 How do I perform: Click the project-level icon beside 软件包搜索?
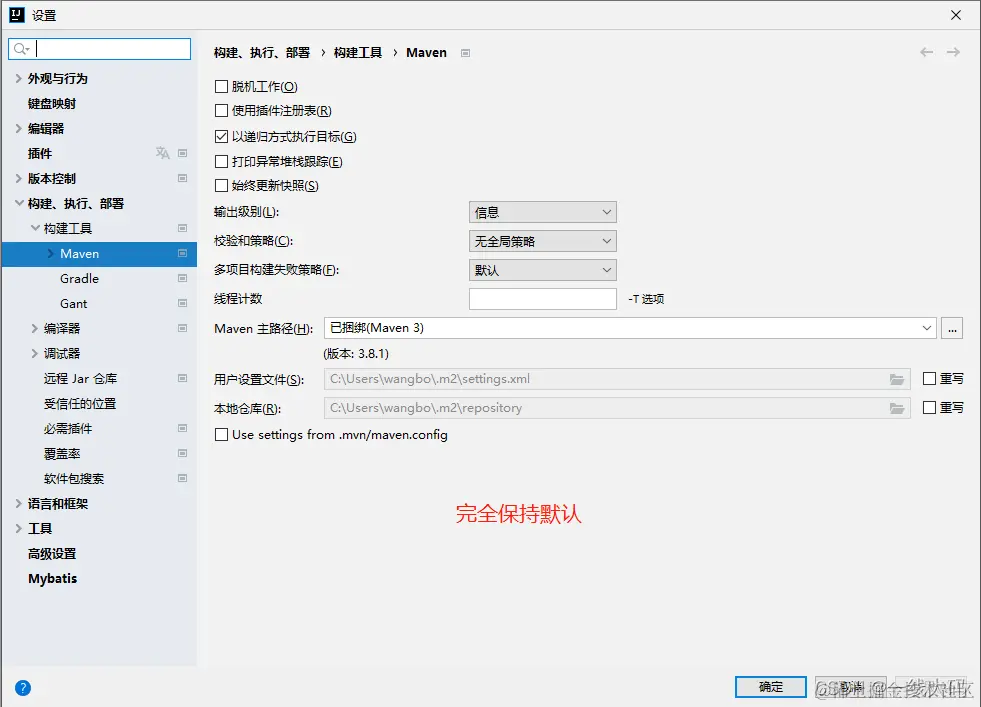tap(183, 479)
